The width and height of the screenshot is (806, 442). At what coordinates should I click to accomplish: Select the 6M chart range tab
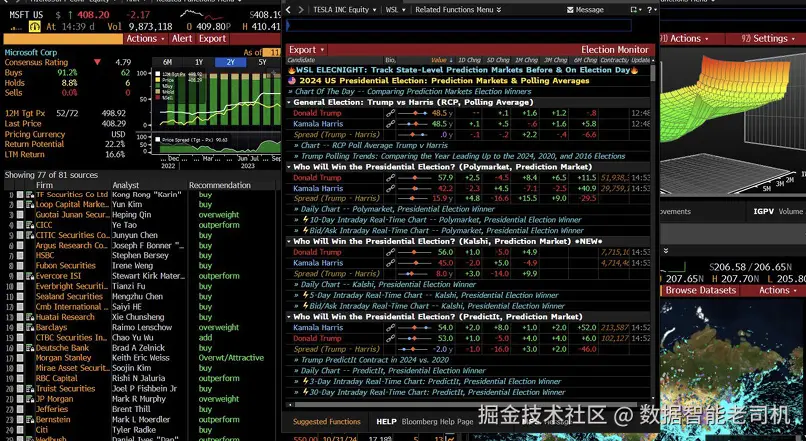click(x=167, y=62)
